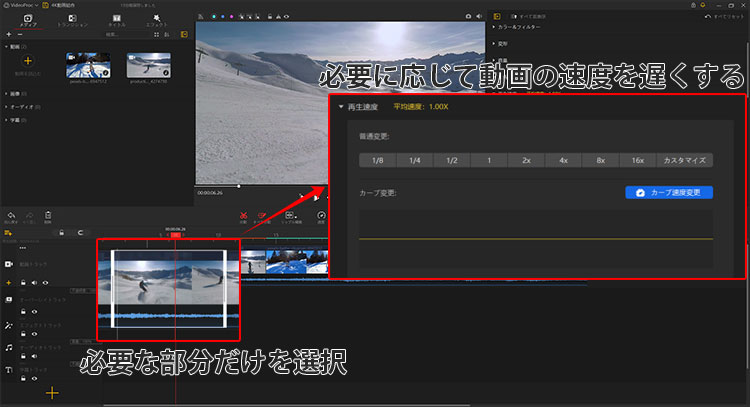Viewport: 750px width, 407px height.
Task: Click the magenta color dot above preview
Action: (x=232, y=17)
